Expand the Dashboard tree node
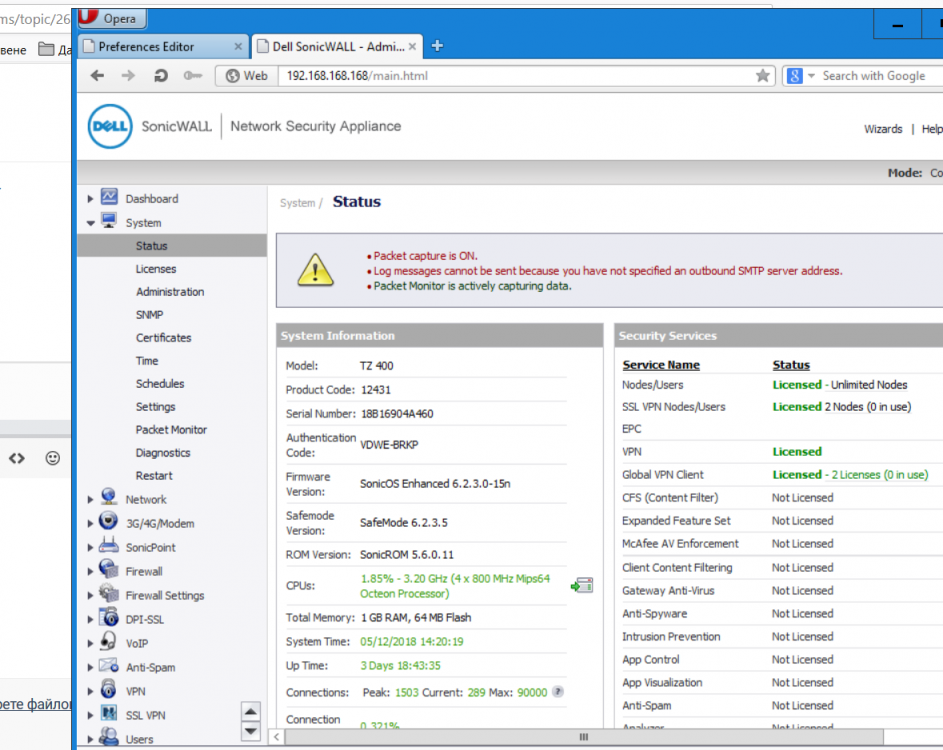This screenshot has height=750, width=943. 90,198
